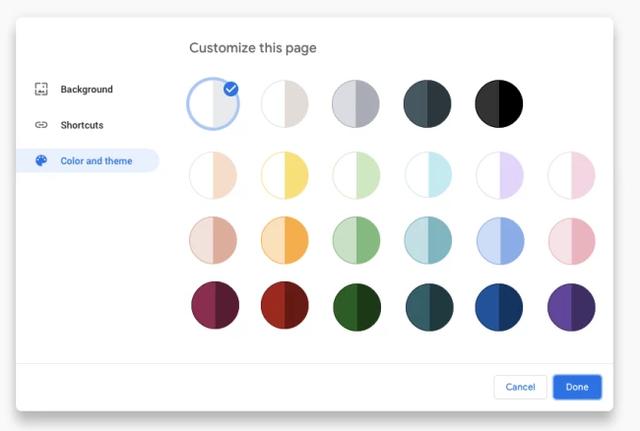Choose the white and lavender theme
This screenshot has width=640, height=431.
(x=500, y=176)
